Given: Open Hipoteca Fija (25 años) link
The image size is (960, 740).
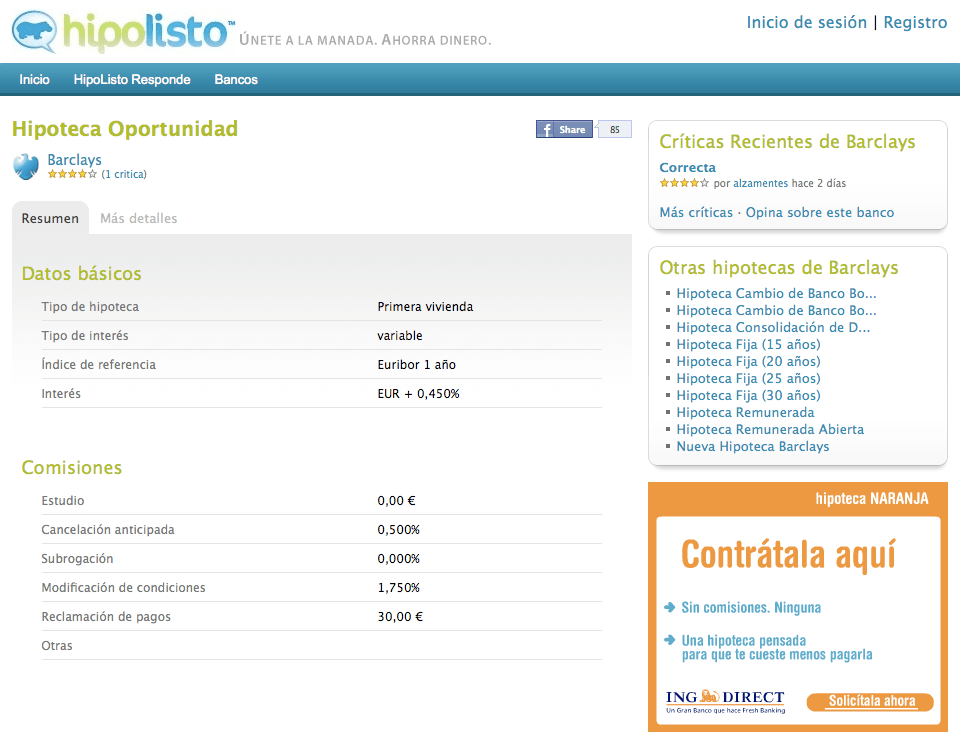Looking at the screenshot, I should point(748,378).
